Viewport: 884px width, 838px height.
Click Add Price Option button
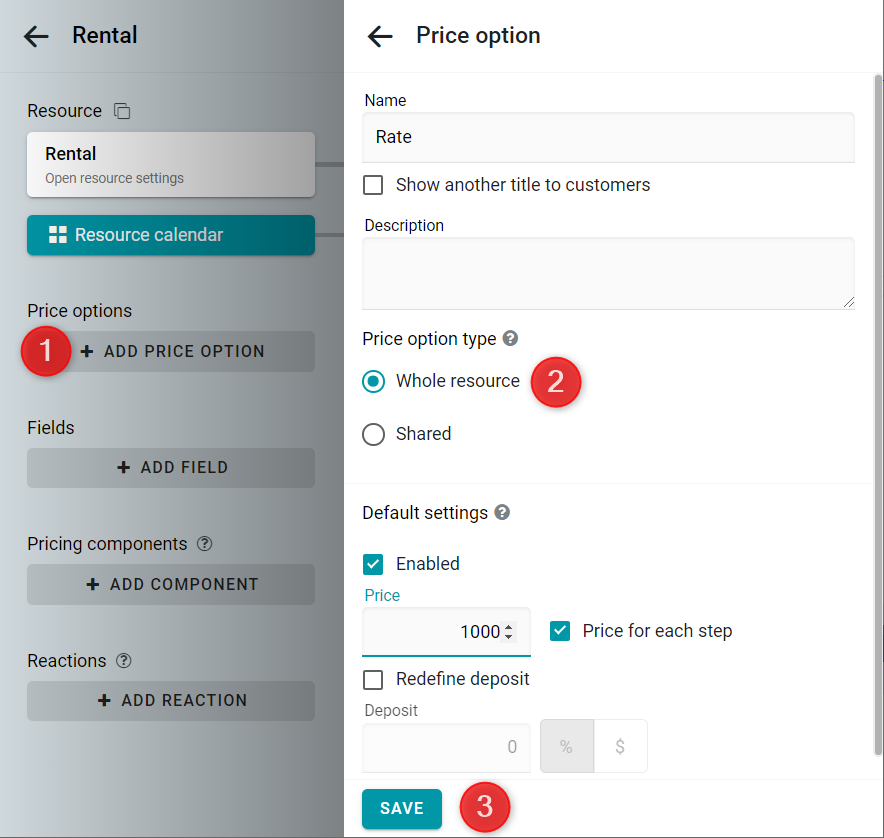tap(171, 351)
